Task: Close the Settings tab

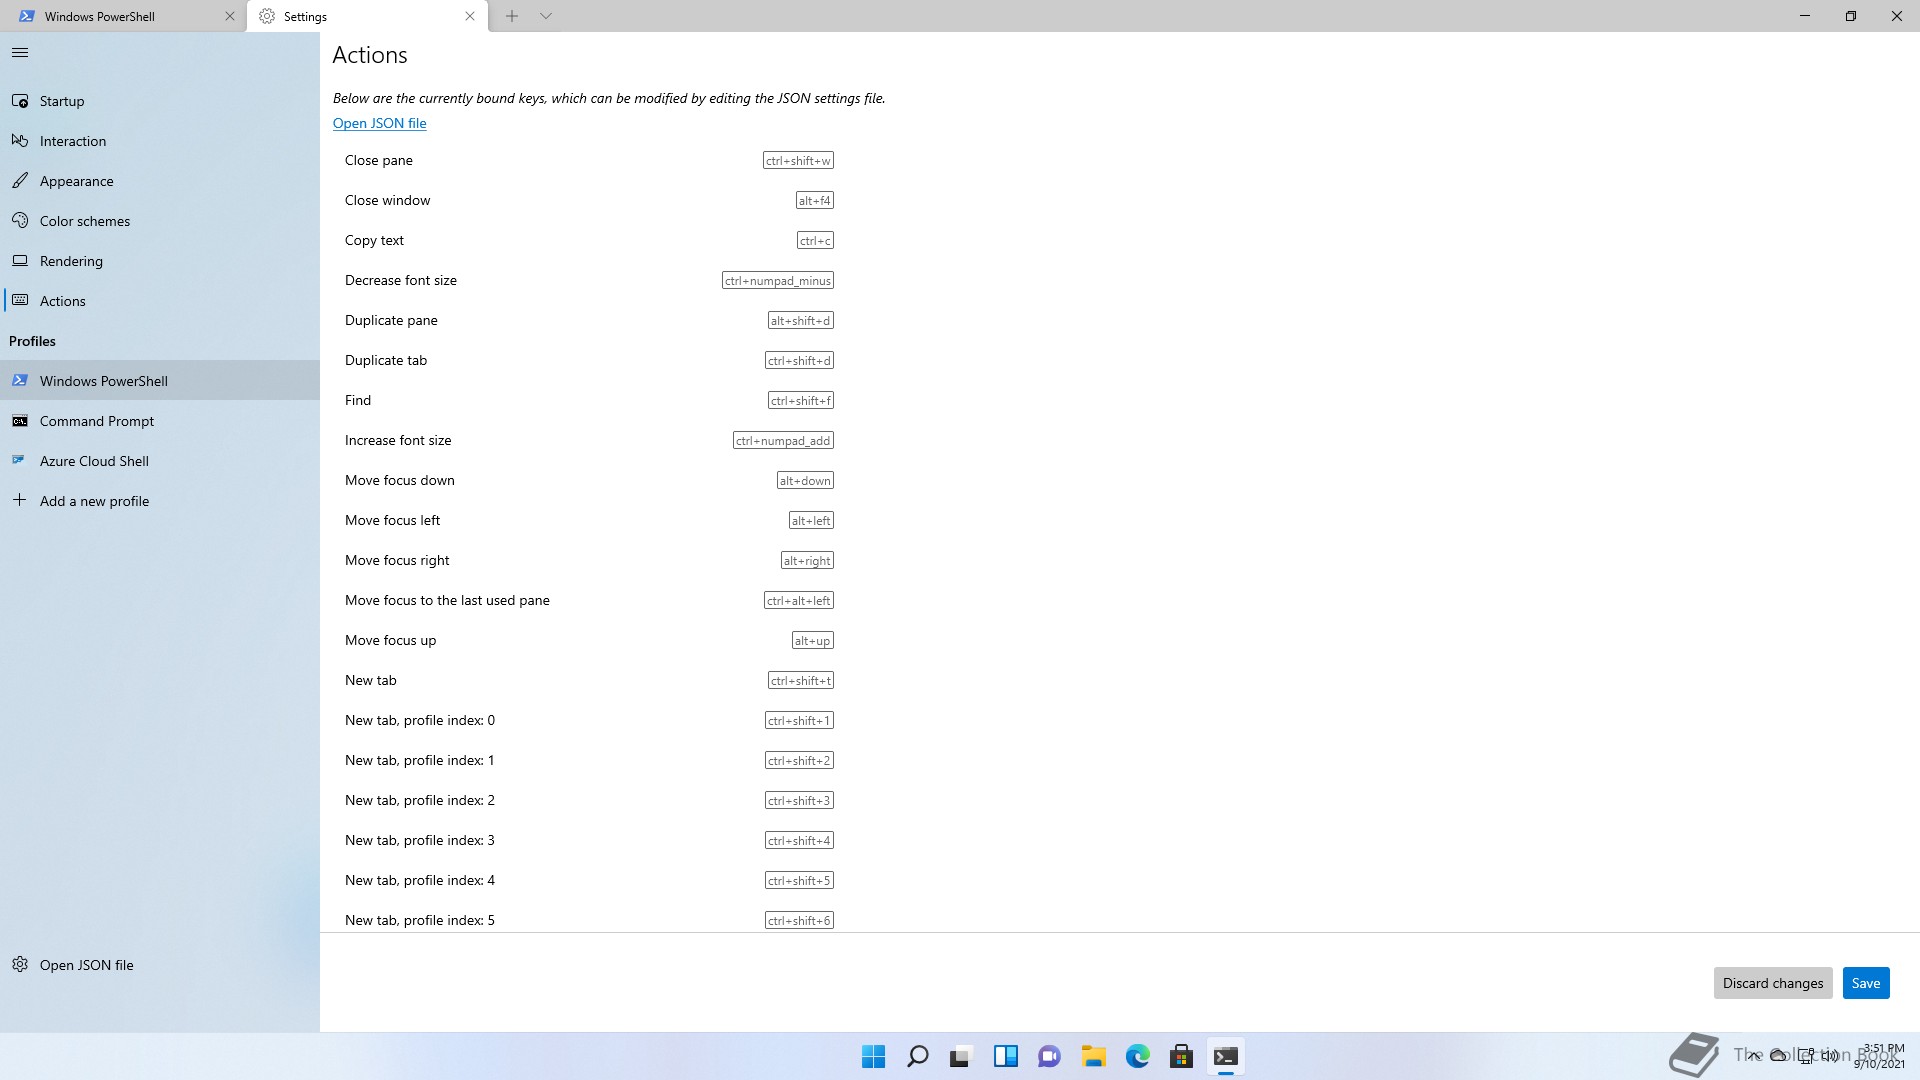Action: pyautogui.click(x=470, y=16)
